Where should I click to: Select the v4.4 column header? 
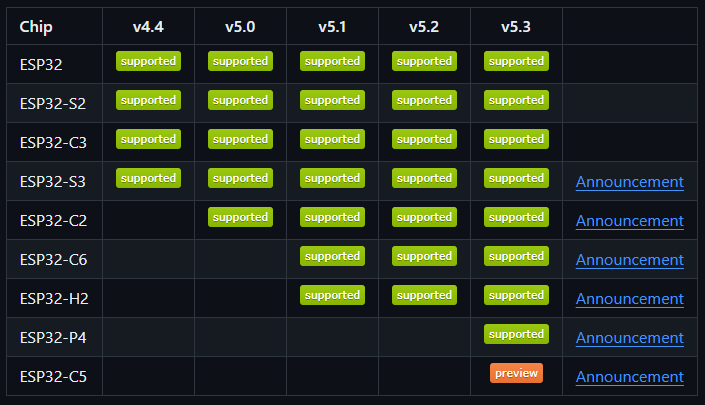coord(148,26)
